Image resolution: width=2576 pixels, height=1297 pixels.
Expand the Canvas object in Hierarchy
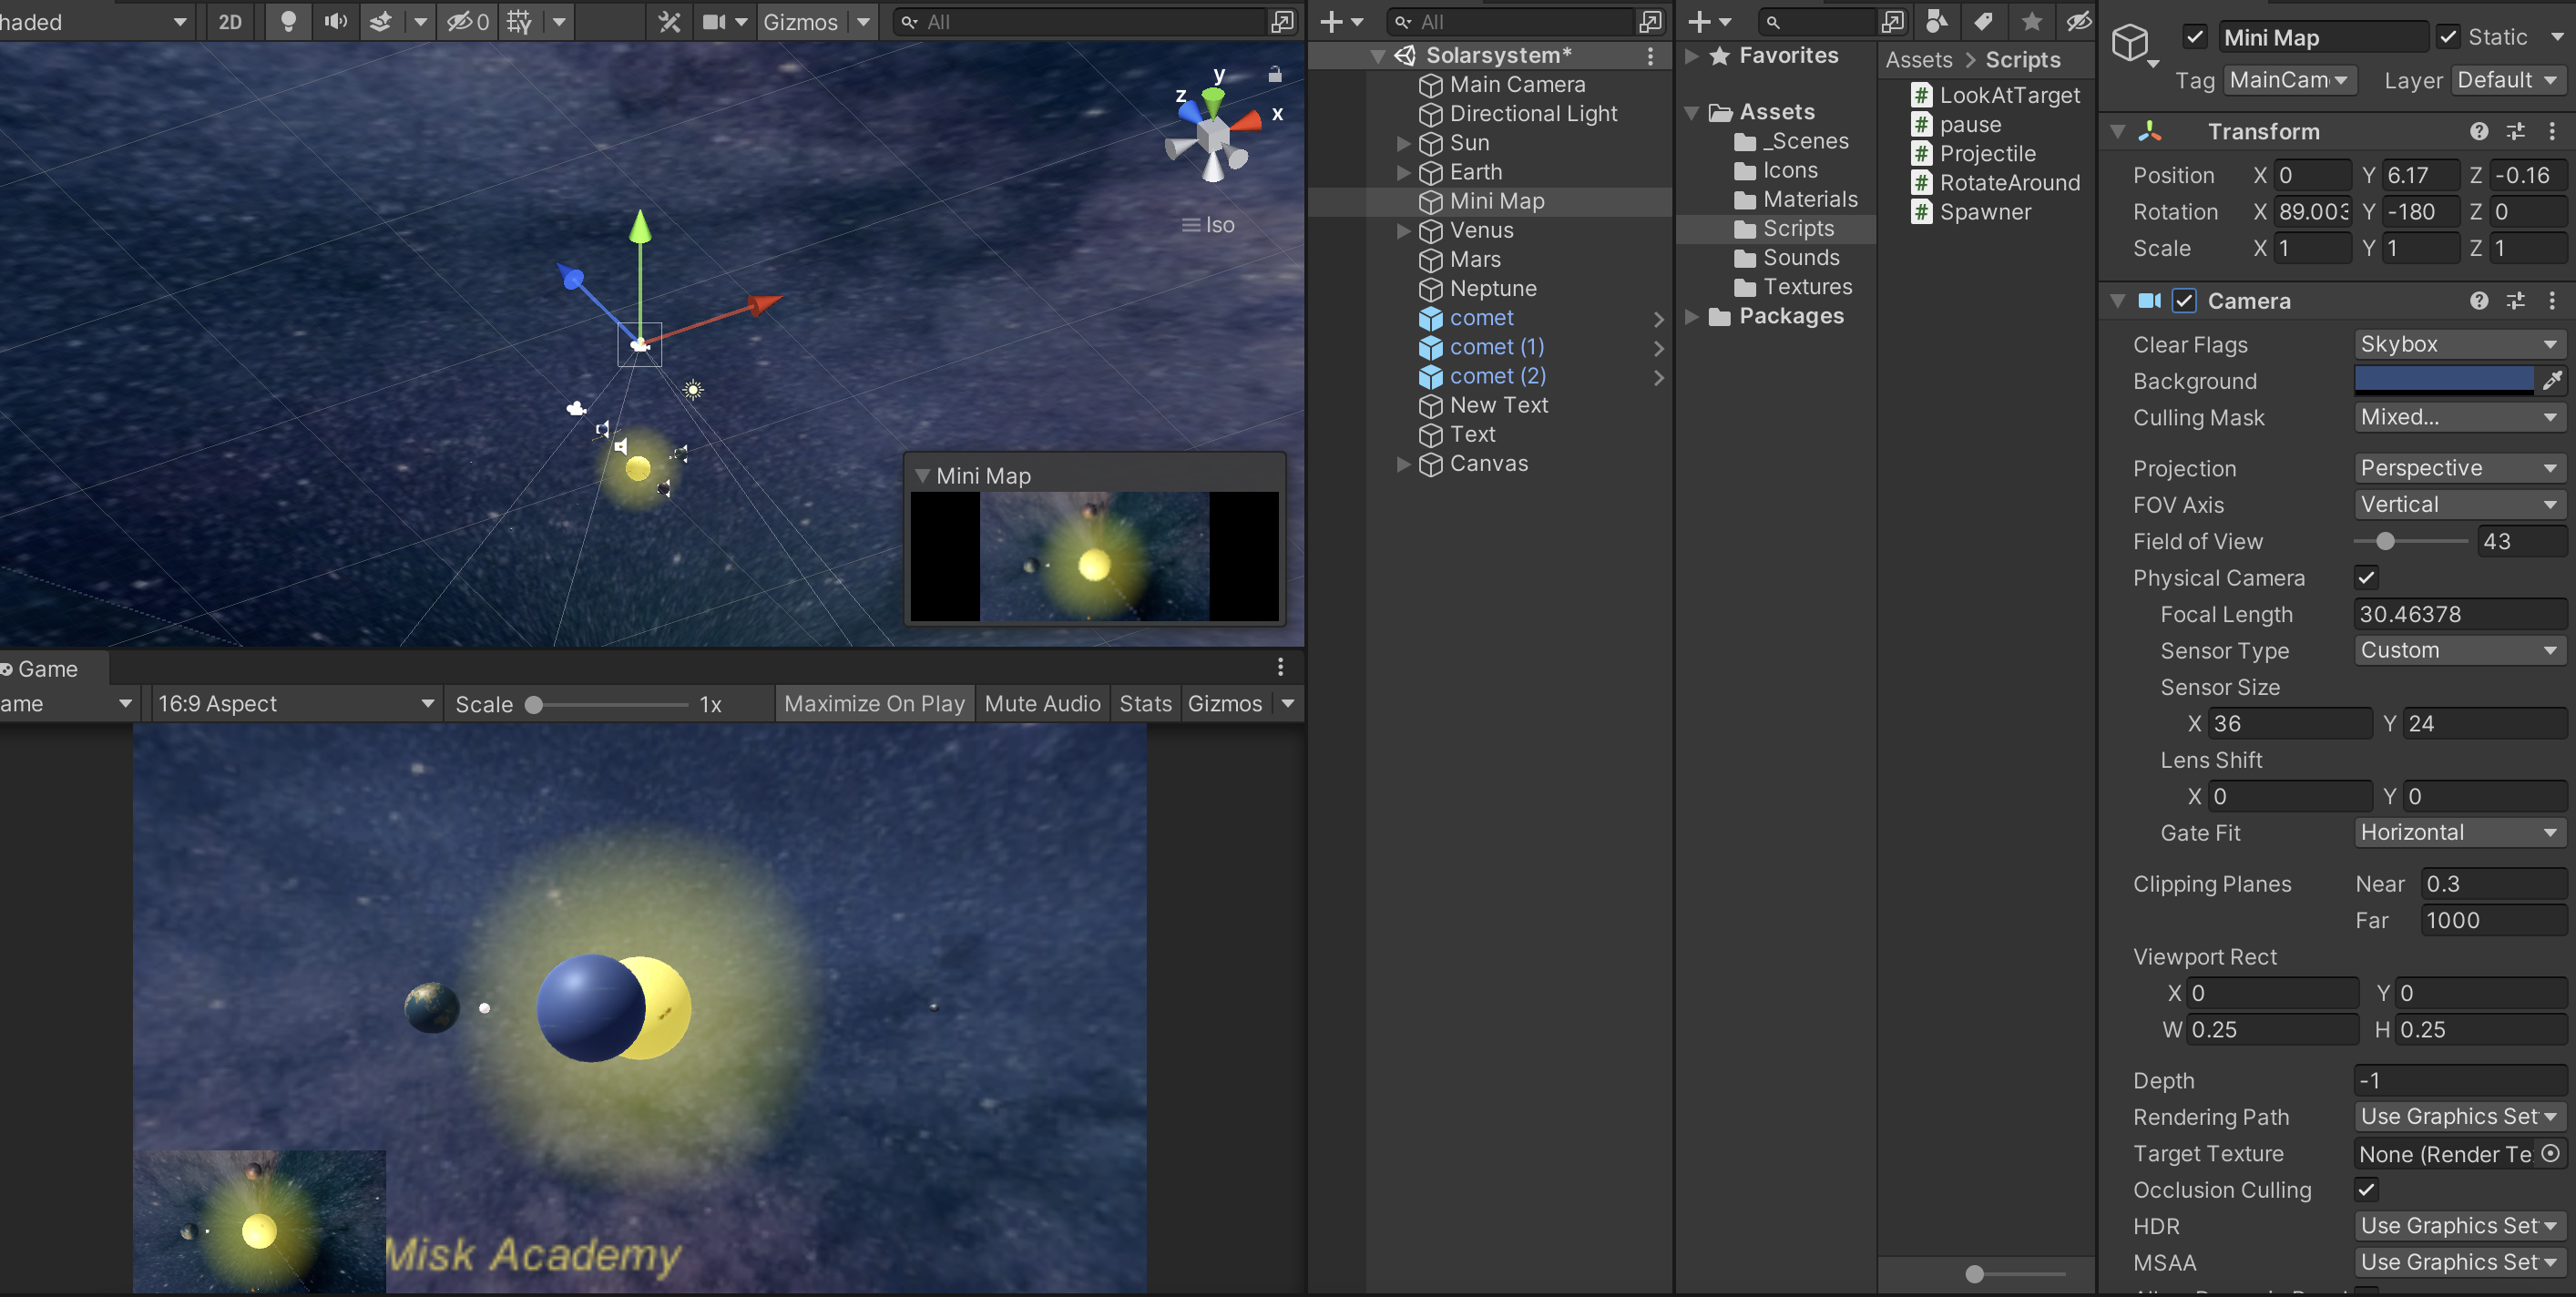point(1404,464)
